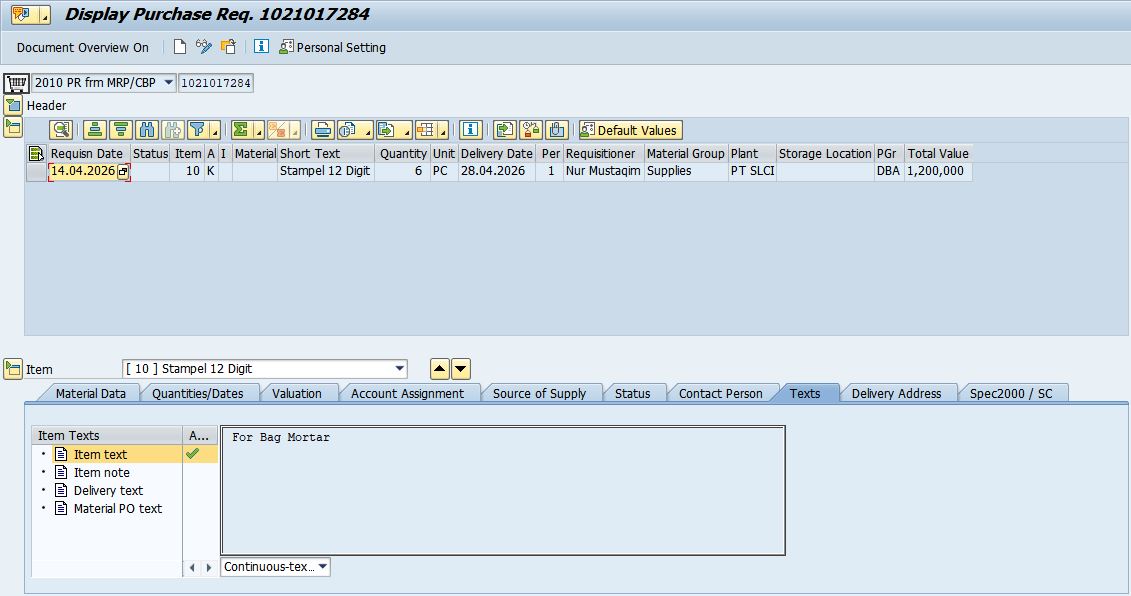Select 'Item note' in Item Texts list
Image resolution: width=1131 pixels, height=596 pixels.
coord(101,473)
